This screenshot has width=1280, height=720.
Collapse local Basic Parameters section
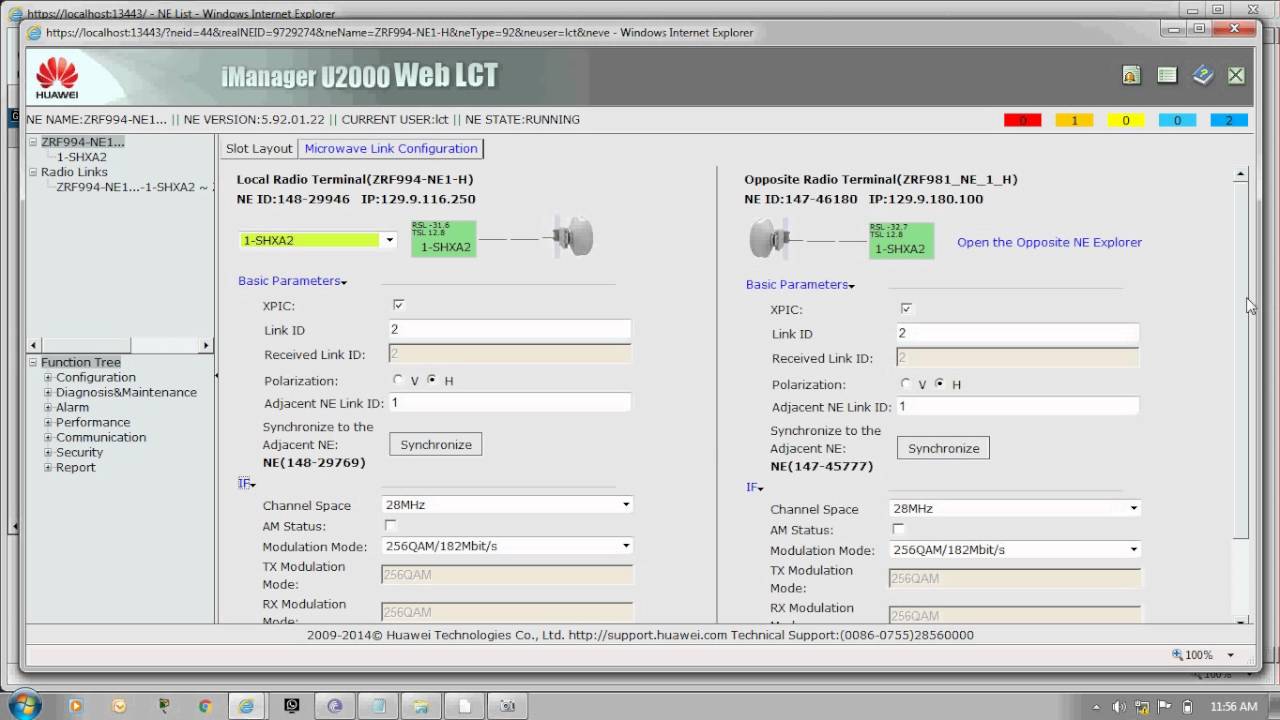tap(292, 281)
